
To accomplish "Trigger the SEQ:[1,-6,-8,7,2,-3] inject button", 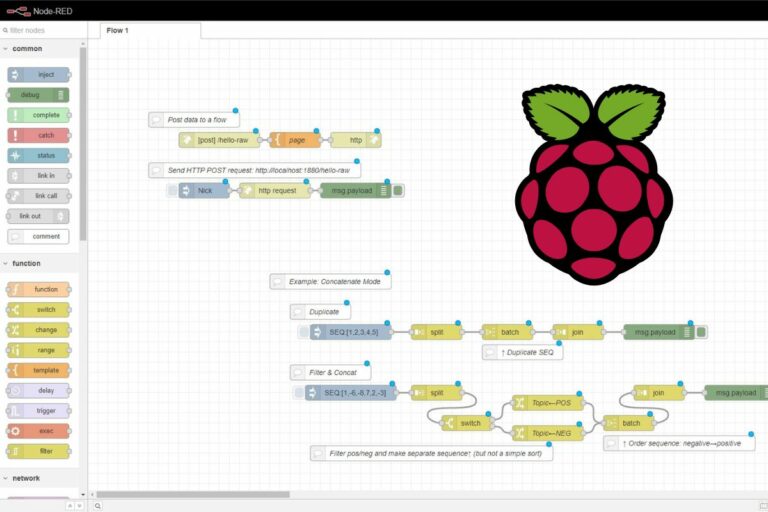I will coord(299,393).
